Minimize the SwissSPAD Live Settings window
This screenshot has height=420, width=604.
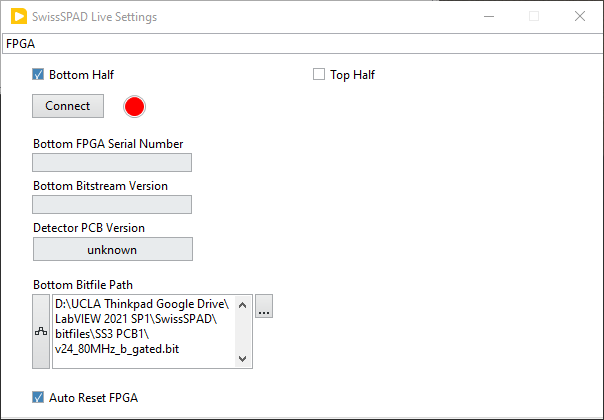pyautogui.click(x=489, y=17)
